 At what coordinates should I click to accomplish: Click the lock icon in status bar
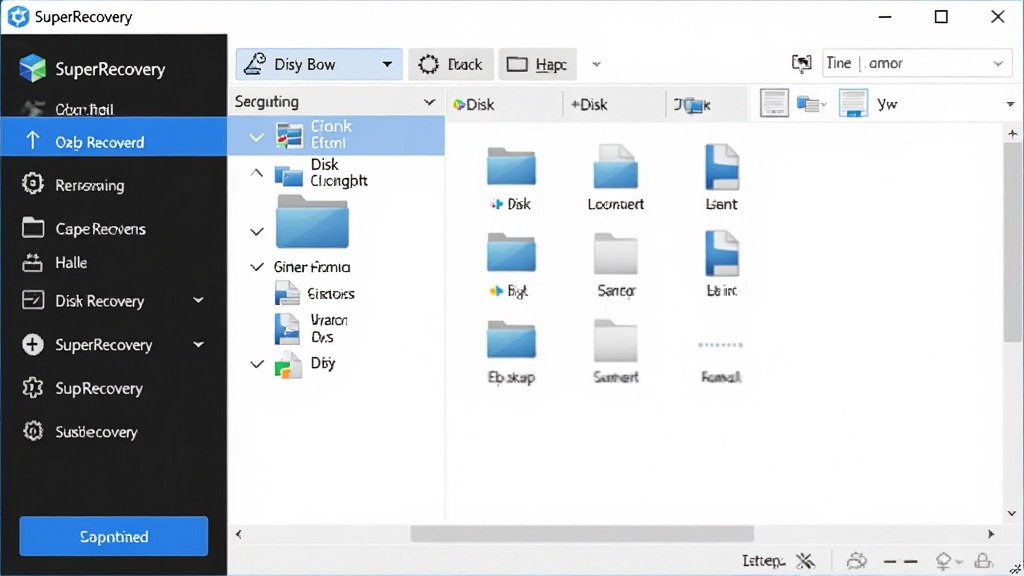point(983,561)
